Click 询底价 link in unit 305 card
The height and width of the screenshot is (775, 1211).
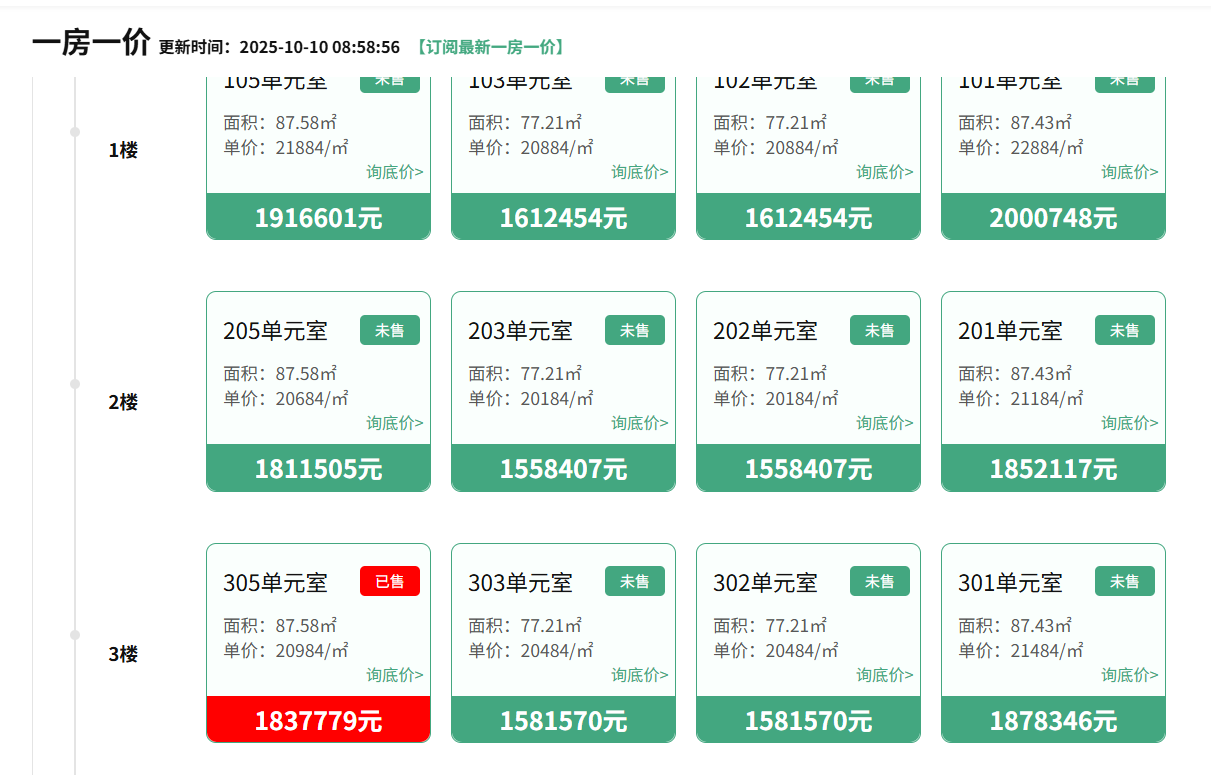coord(394,675)
